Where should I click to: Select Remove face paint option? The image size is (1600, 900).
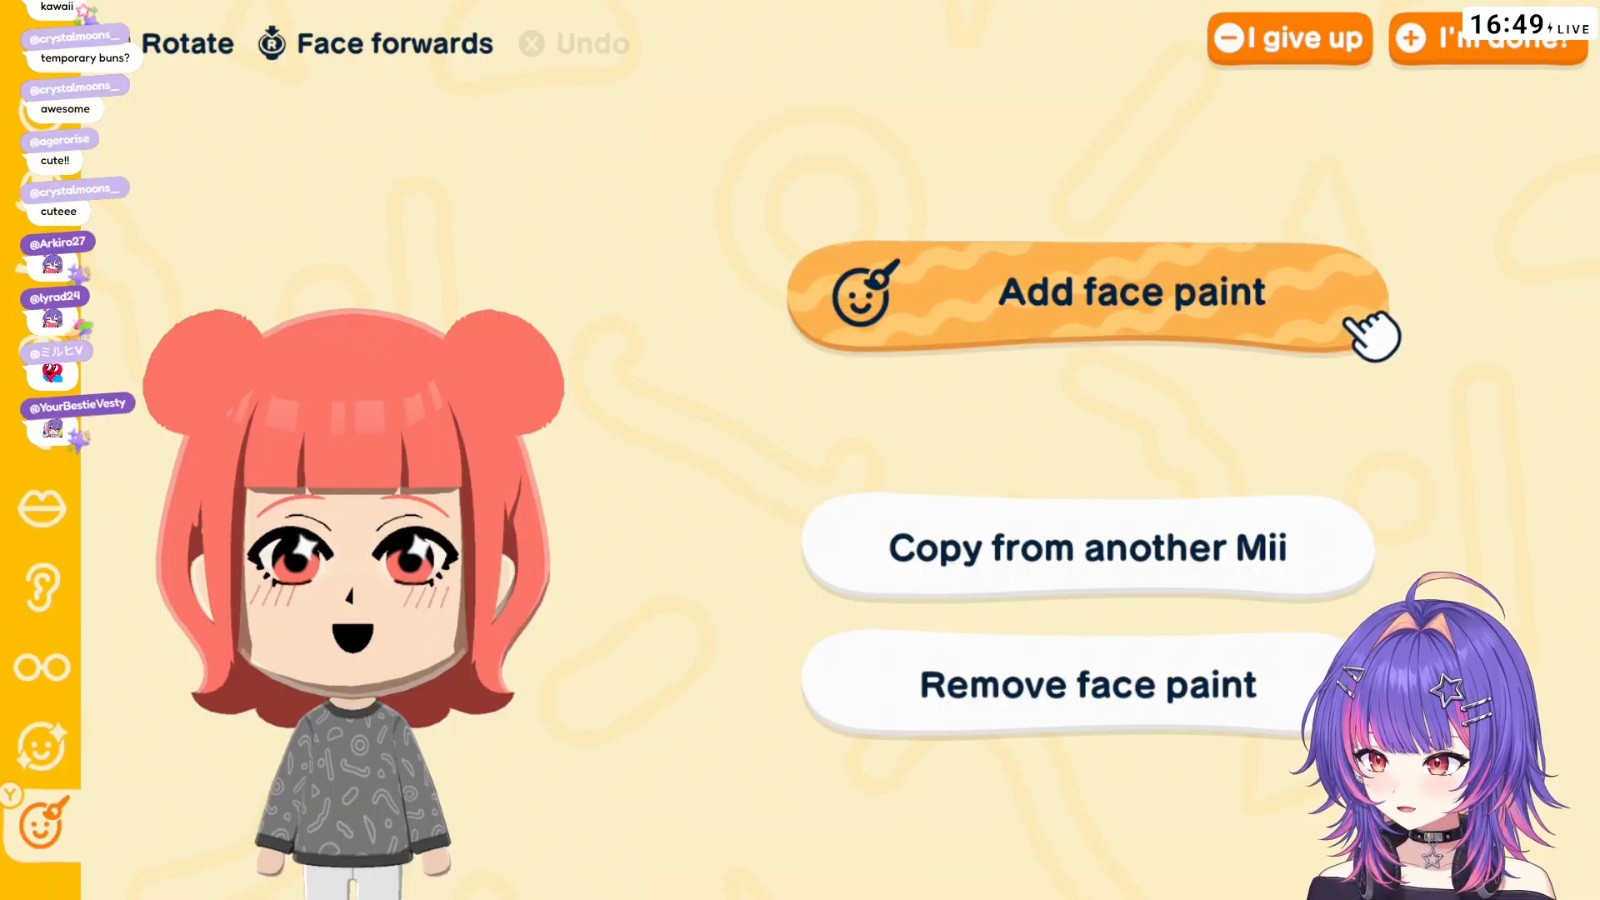(x=1088, y=685)
